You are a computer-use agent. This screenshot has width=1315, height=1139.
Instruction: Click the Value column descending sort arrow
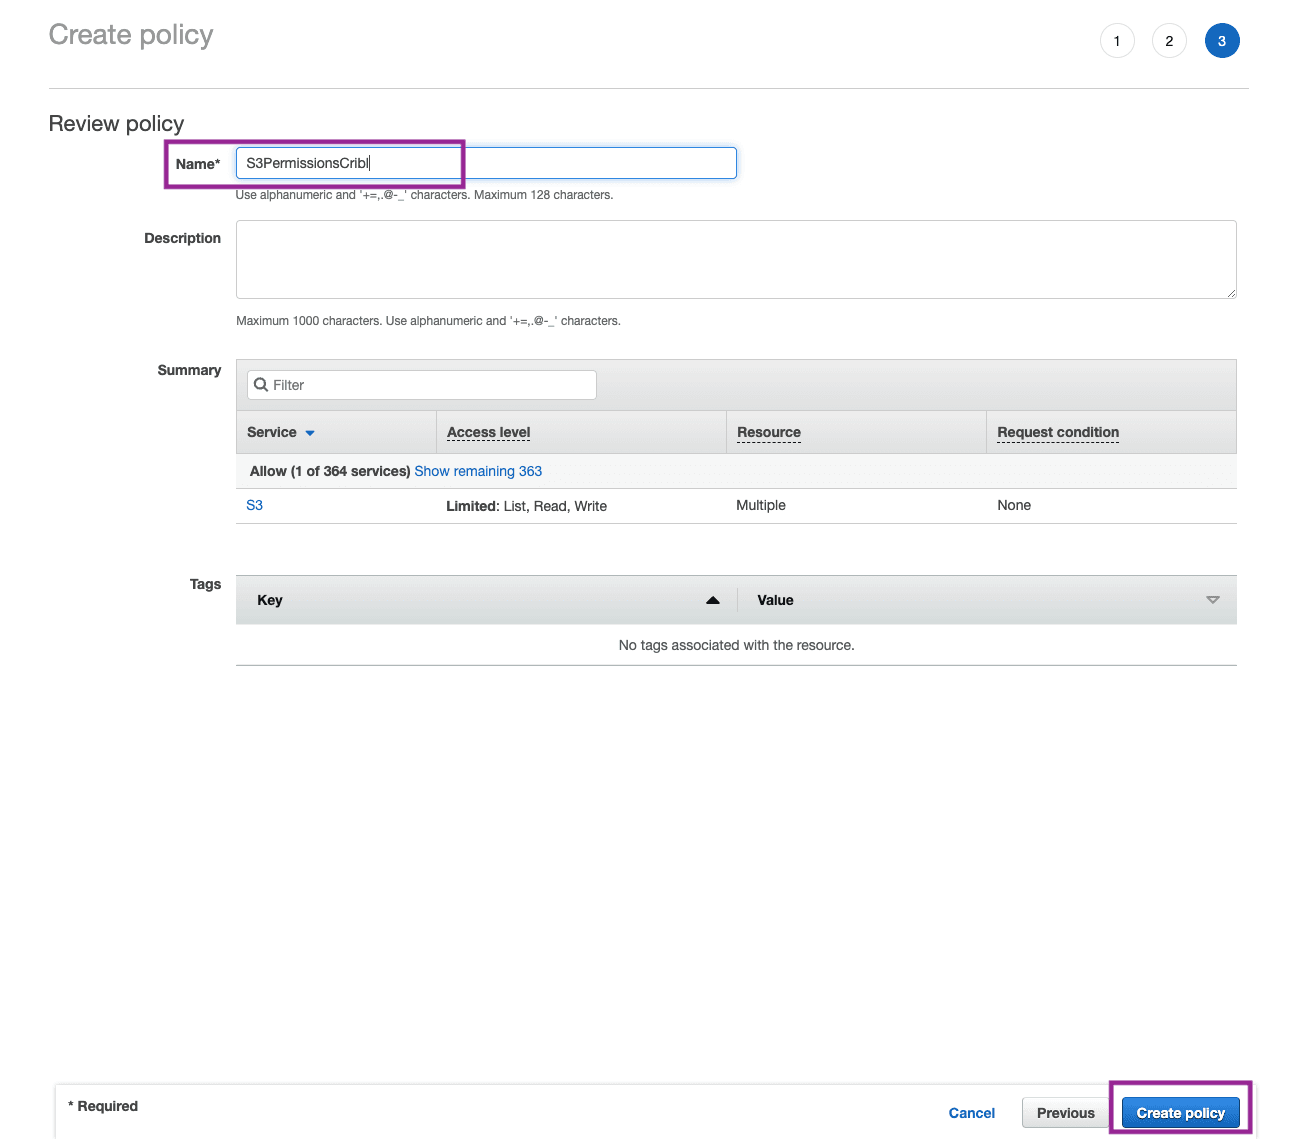tap(1213, 600)
